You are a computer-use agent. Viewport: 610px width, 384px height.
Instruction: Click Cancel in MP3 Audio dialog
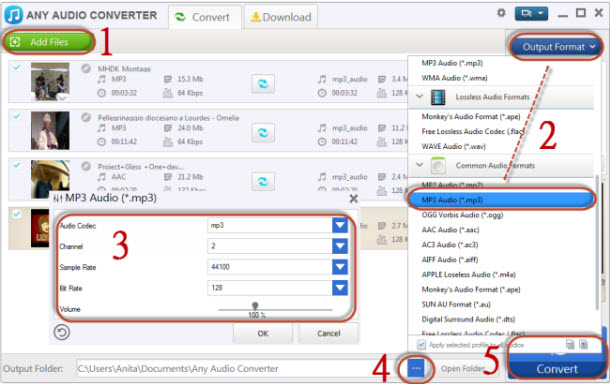click(328, 333)
